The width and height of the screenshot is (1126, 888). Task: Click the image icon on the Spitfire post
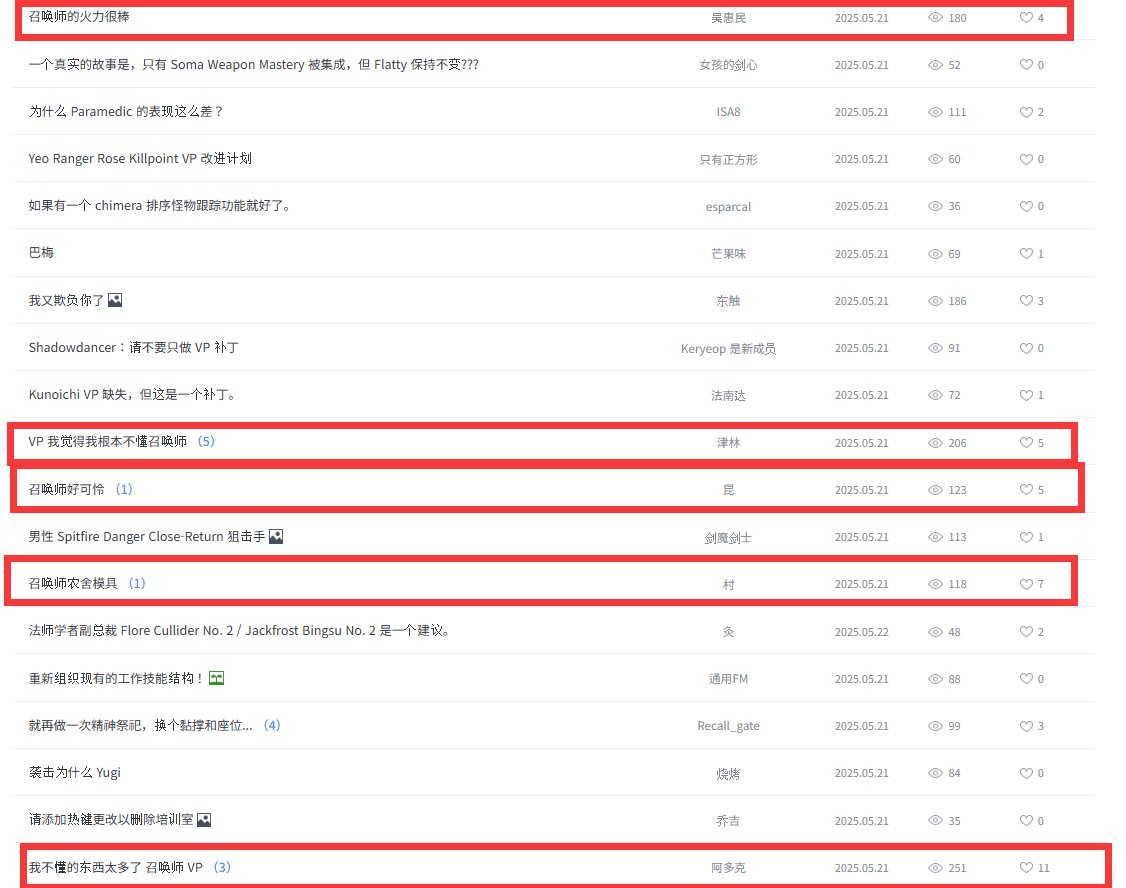pos(276,536)
